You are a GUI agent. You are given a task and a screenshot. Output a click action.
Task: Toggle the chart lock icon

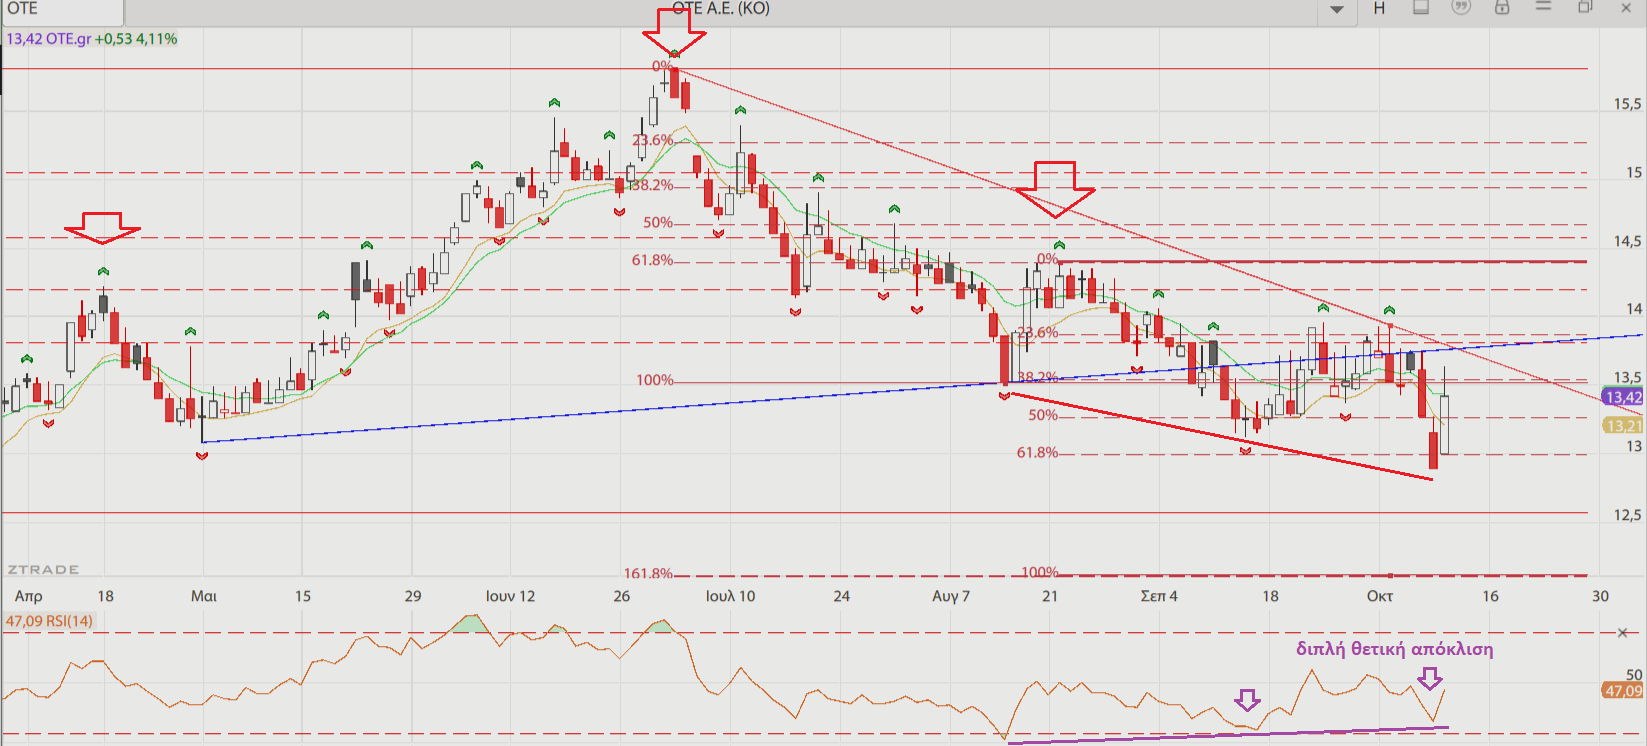pyautogui.click(x=1502, y=8)
